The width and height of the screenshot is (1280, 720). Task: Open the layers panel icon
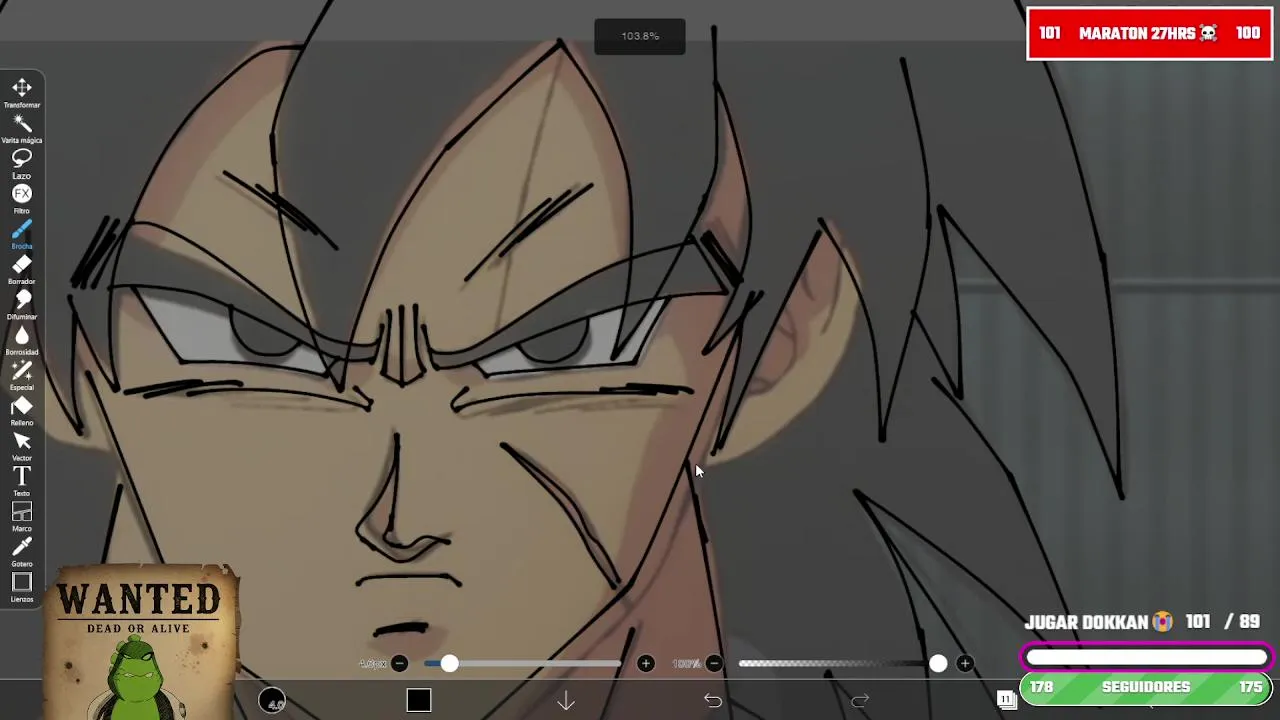click(x=1007, y=700)
